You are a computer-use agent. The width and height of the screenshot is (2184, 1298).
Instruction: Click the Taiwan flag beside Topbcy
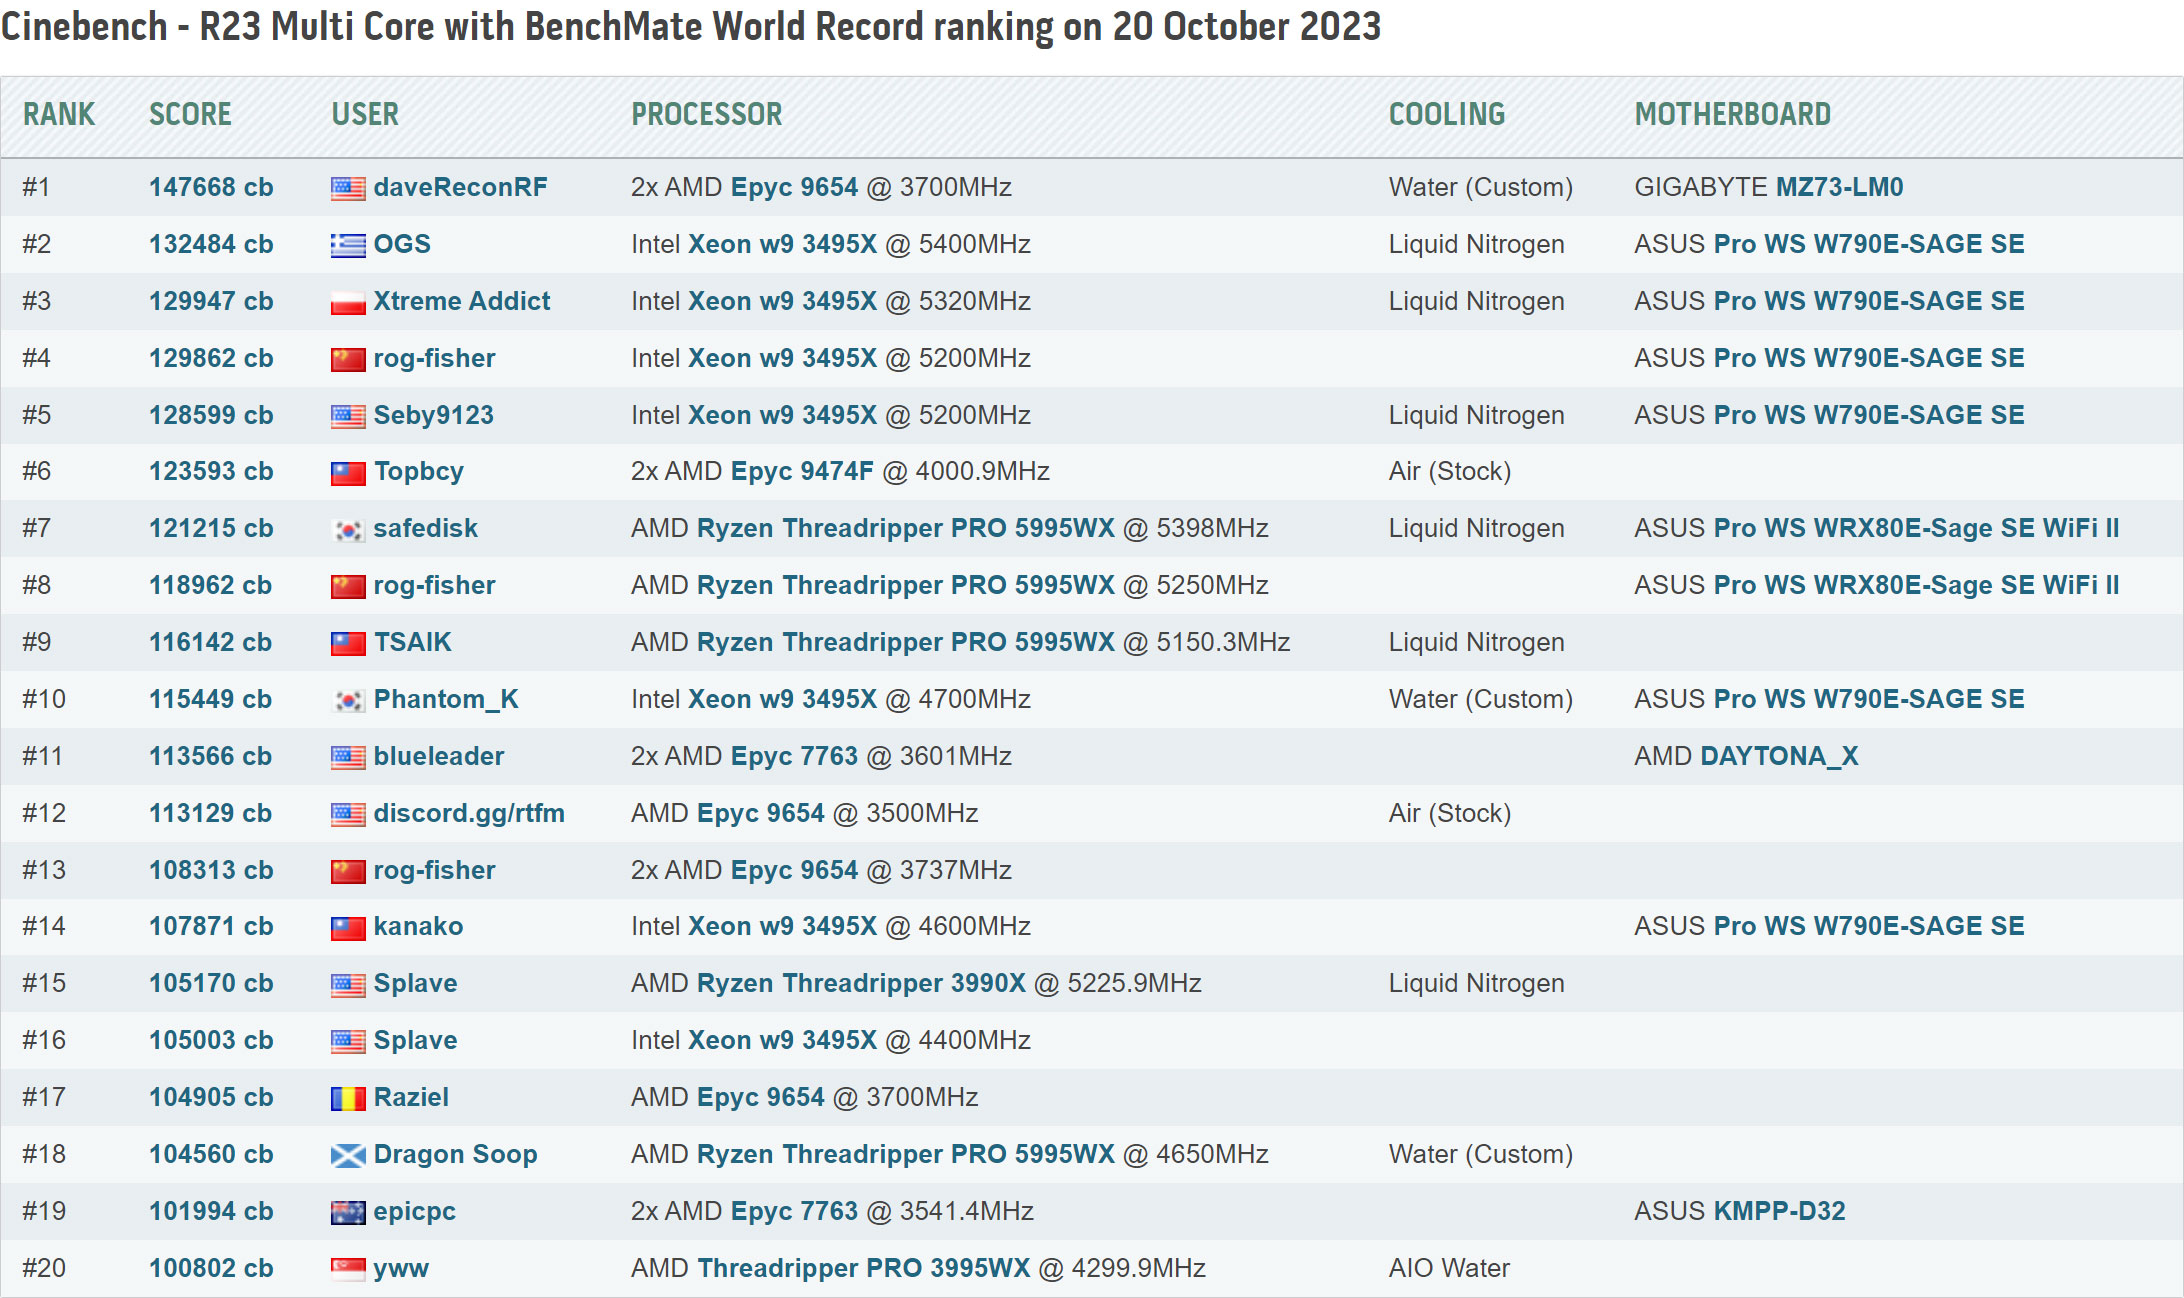coord(348,472)
